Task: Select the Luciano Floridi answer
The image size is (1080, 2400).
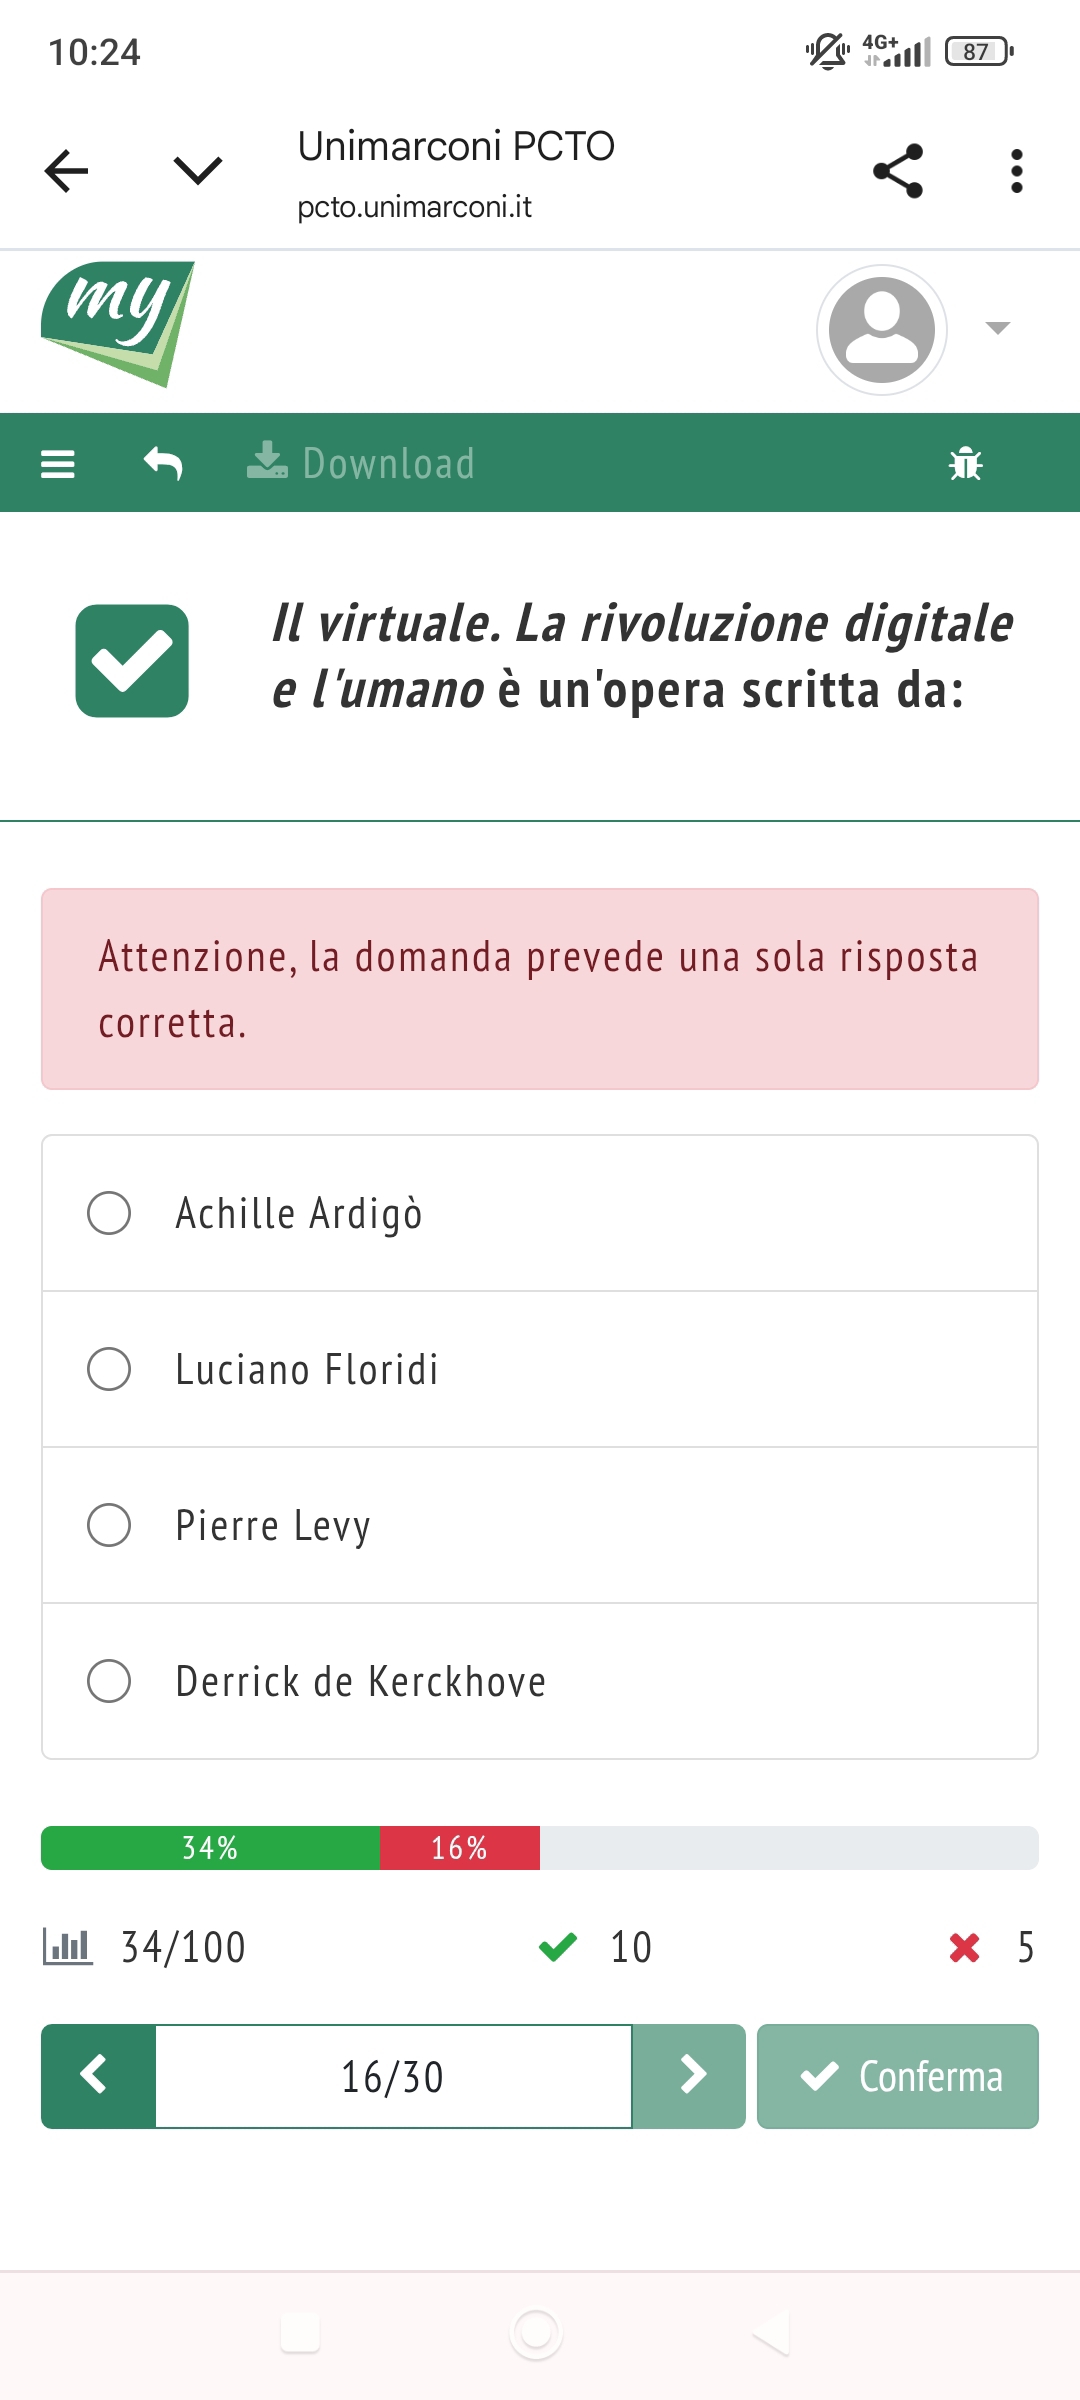Action: click(109, 1369)
